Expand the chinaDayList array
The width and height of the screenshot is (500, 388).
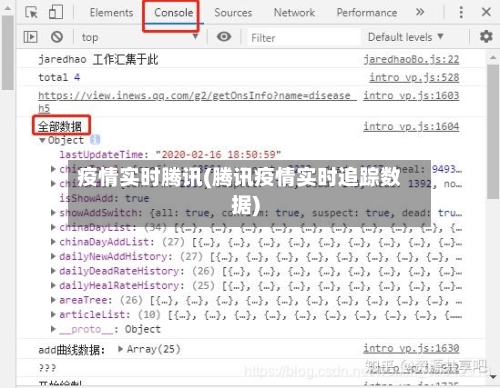pos(53,227)
